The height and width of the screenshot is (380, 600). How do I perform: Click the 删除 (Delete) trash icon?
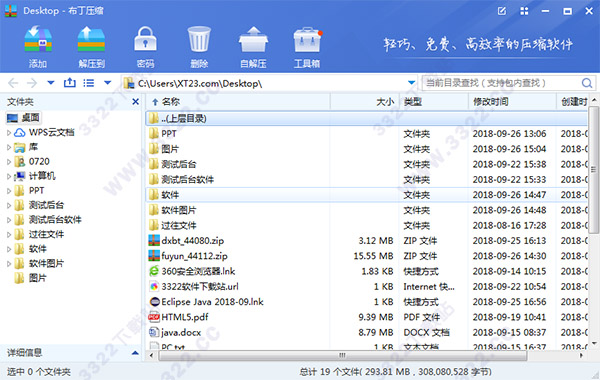[199, 39]
